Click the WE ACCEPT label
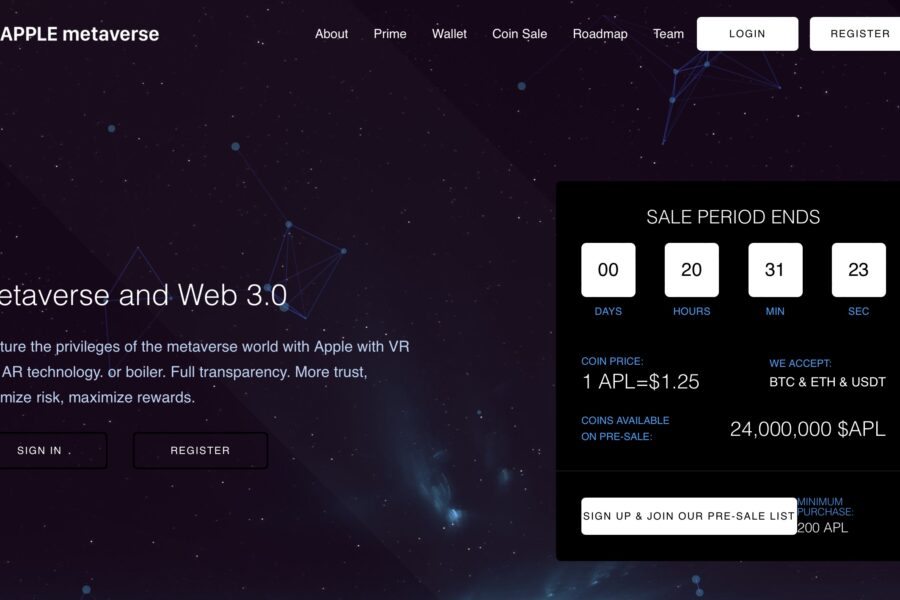The width and height of the screenshot is (900, 600). click(x=800, y=363)
